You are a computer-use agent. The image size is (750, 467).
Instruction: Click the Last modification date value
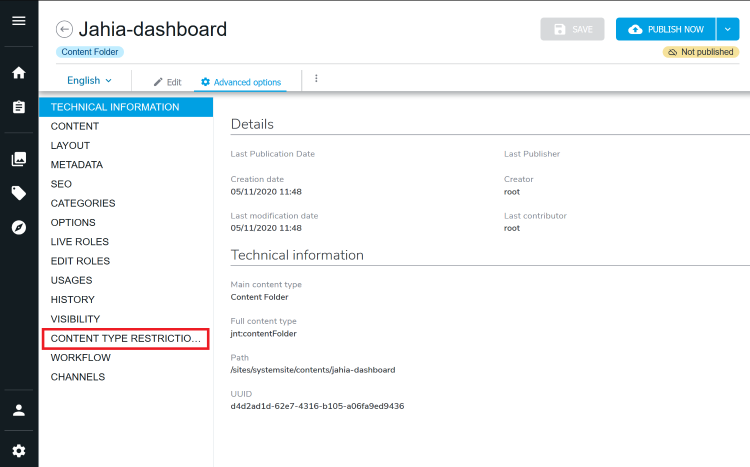(x=266, y=228)
